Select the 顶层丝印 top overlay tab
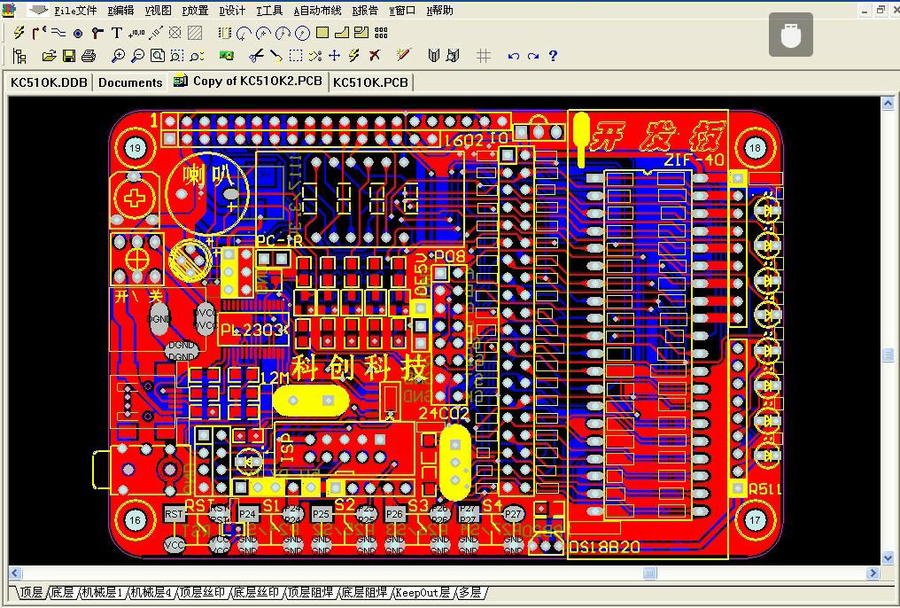The height and width of the screenshot is (608, 900). tap(201, 592)
